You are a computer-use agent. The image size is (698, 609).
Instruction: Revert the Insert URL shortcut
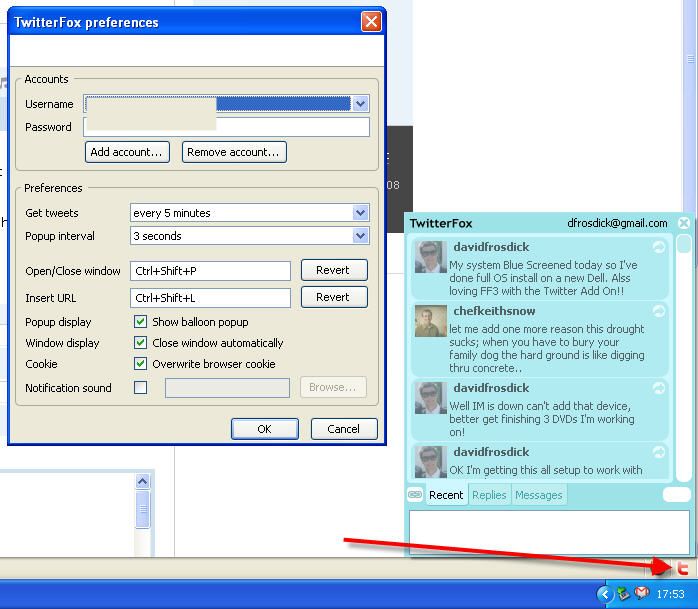pyautogui.click(x=334, y=297)
